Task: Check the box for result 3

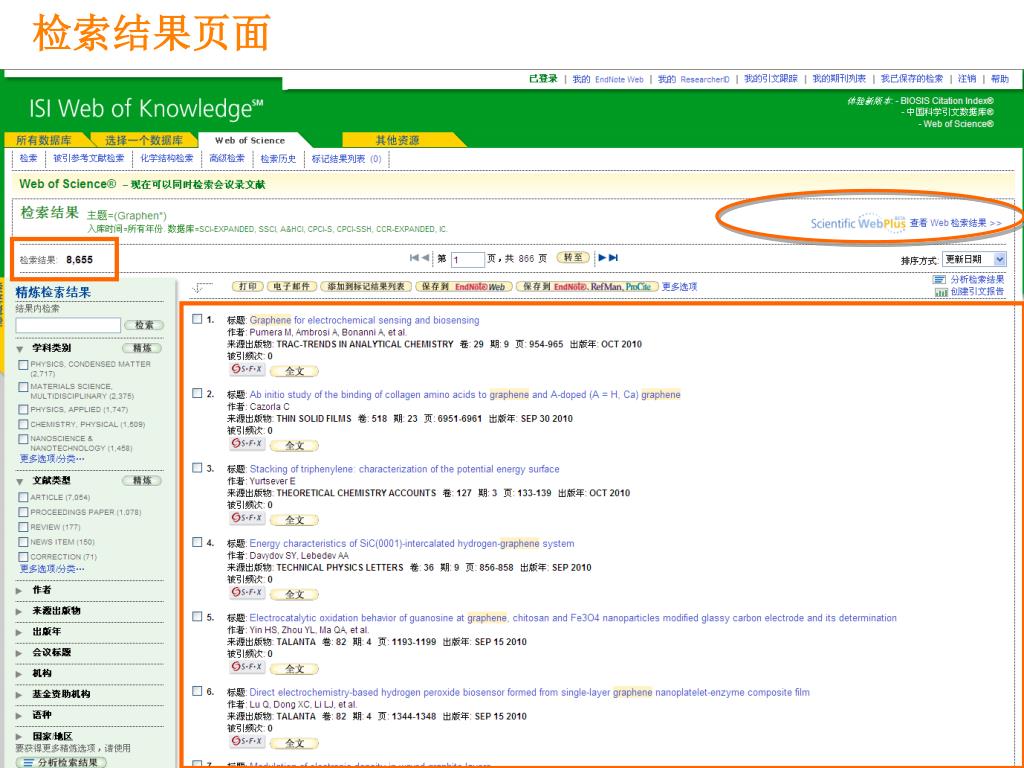Action: click(197, 468)
